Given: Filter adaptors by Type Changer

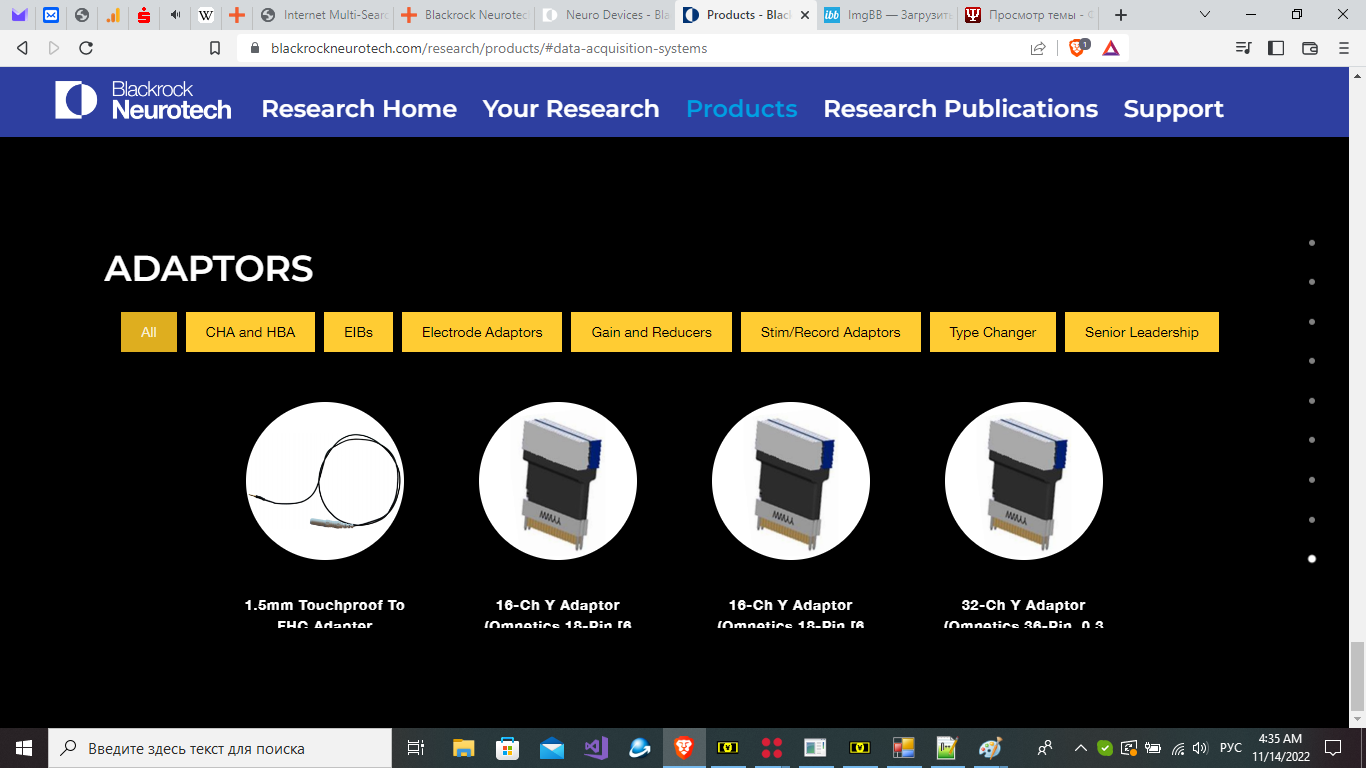Looking at the screenshot, I should tap(993, 332).
